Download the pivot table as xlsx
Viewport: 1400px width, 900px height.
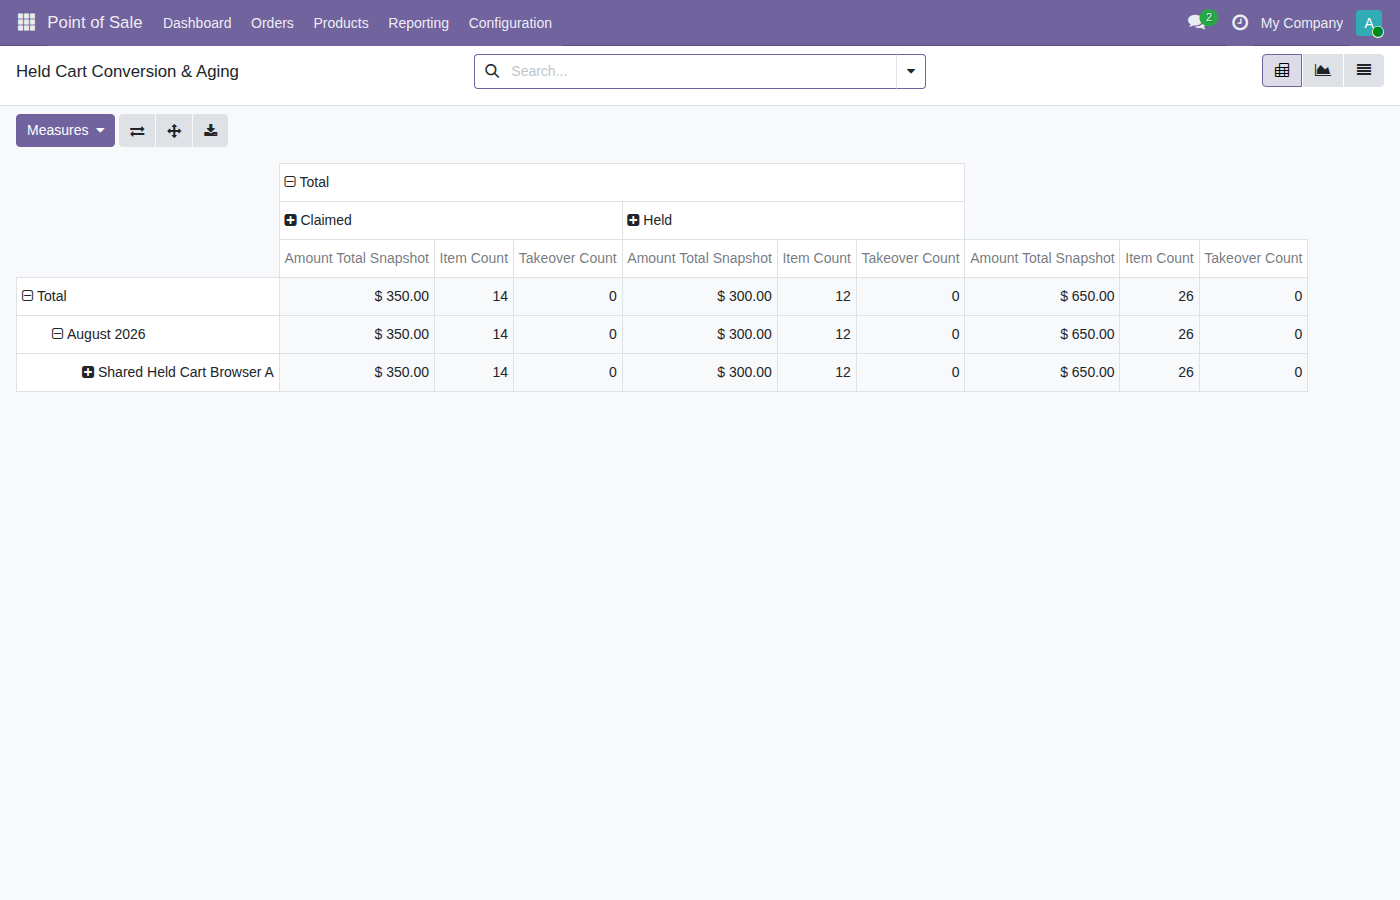(x=210, y=131)
